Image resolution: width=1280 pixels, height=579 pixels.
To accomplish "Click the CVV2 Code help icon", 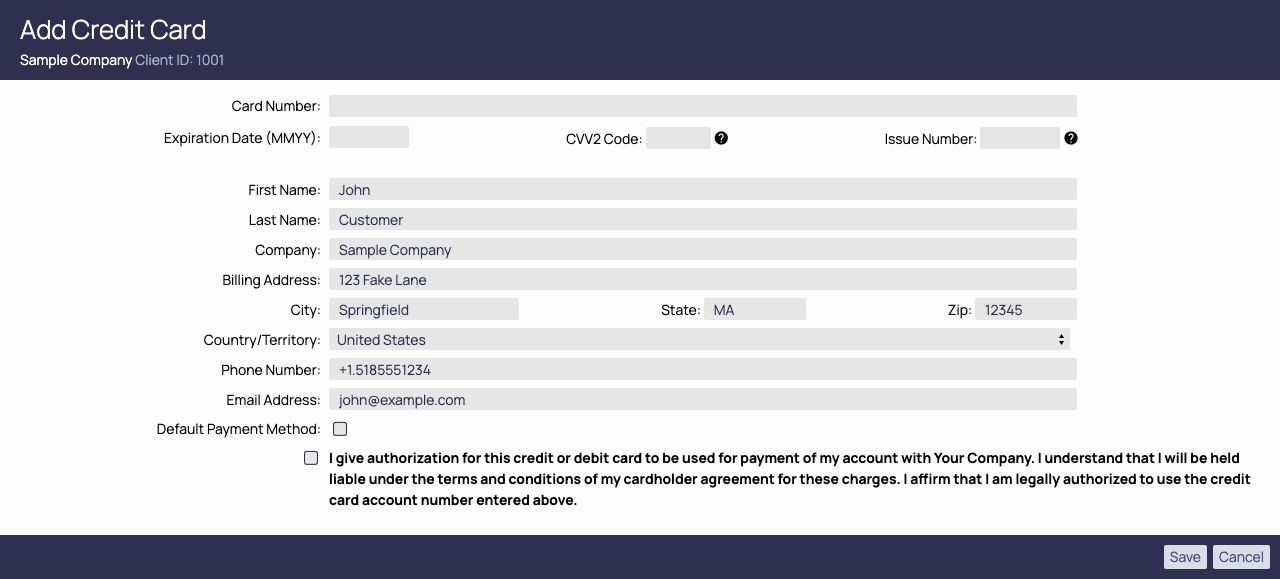I will pyautogui.click(x=721, y=138).
